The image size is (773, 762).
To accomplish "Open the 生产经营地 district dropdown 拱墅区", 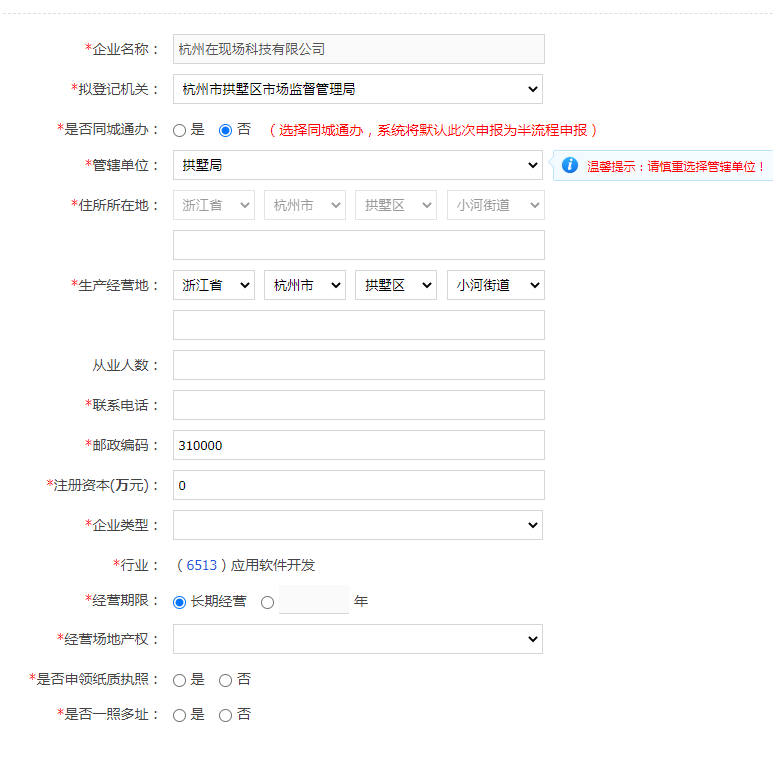I will click(396, 285).
